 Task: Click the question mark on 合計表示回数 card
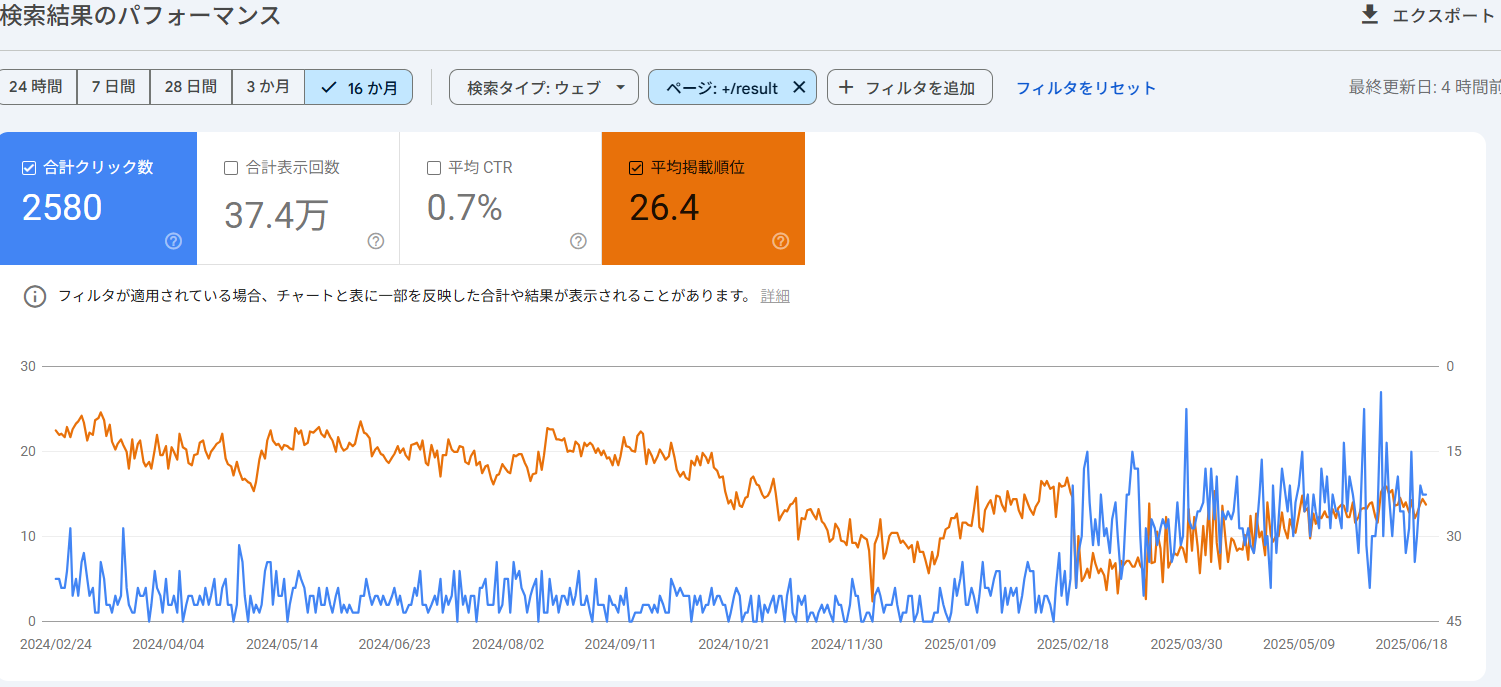pos(375,241)
